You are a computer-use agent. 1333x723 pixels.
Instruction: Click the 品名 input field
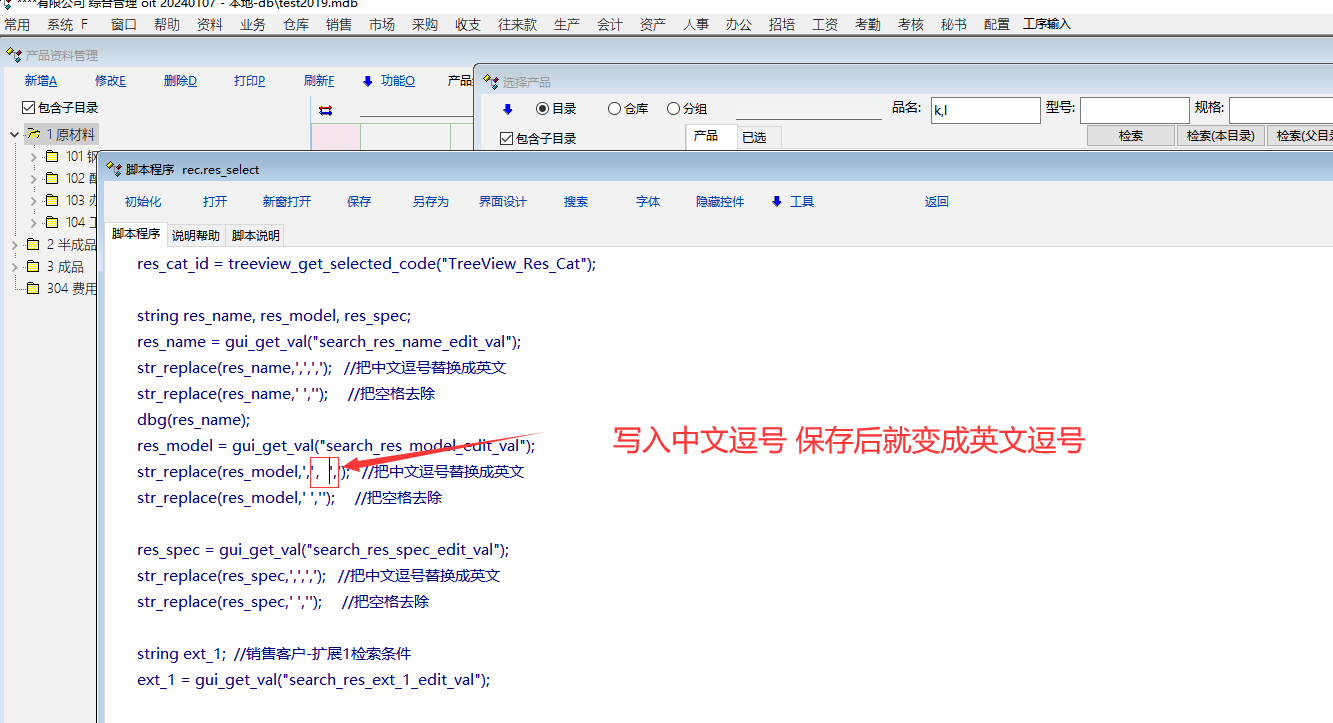985,110
